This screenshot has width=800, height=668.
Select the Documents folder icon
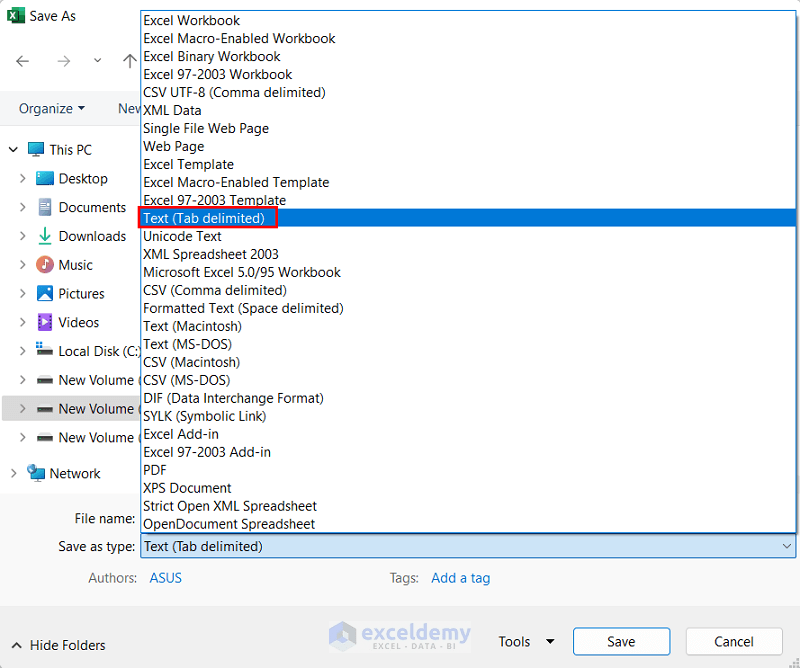[x=45, y=207]
